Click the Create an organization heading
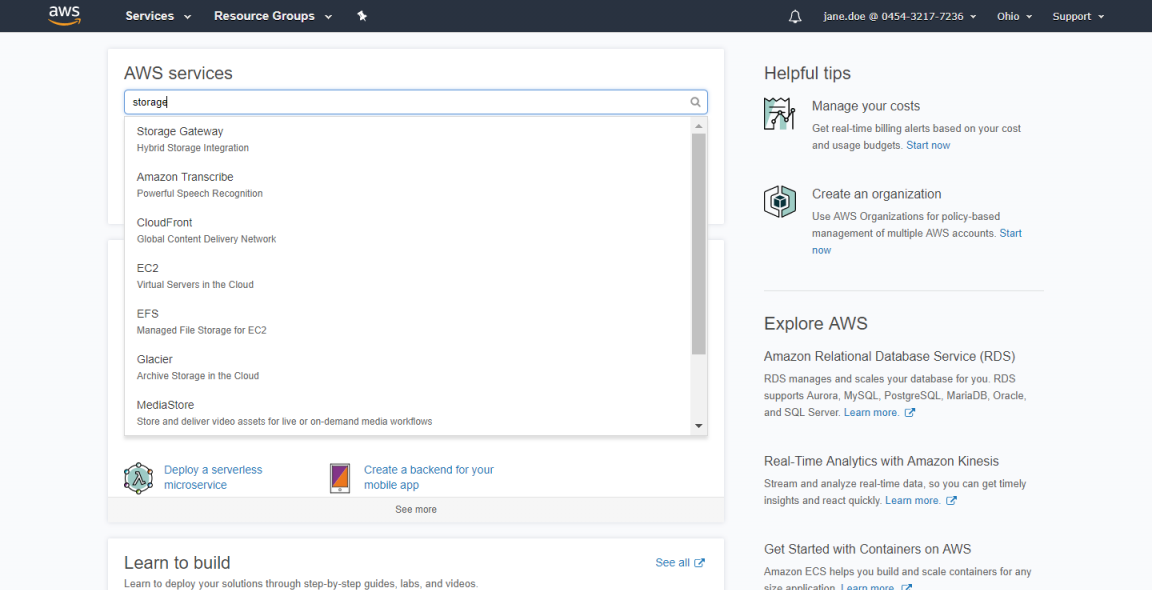This screenshot has width=1152, height=590. click(x=876, y=194)
